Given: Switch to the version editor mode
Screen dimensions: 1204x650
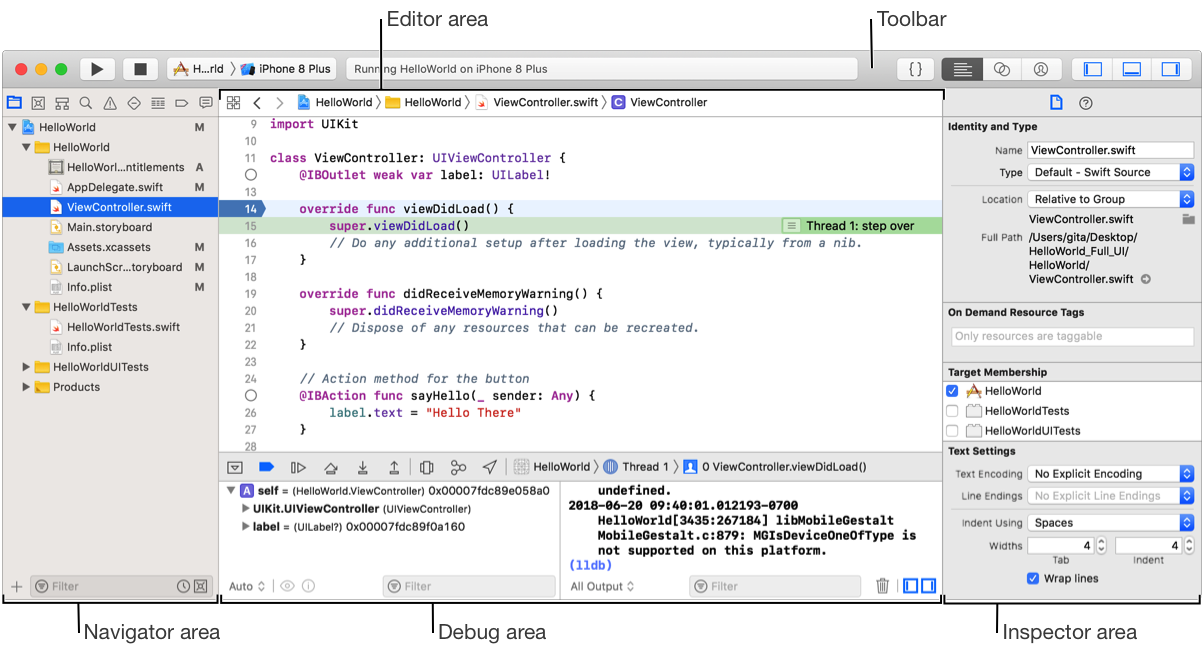Looking at the screenshot, I should pos(1041,69).
